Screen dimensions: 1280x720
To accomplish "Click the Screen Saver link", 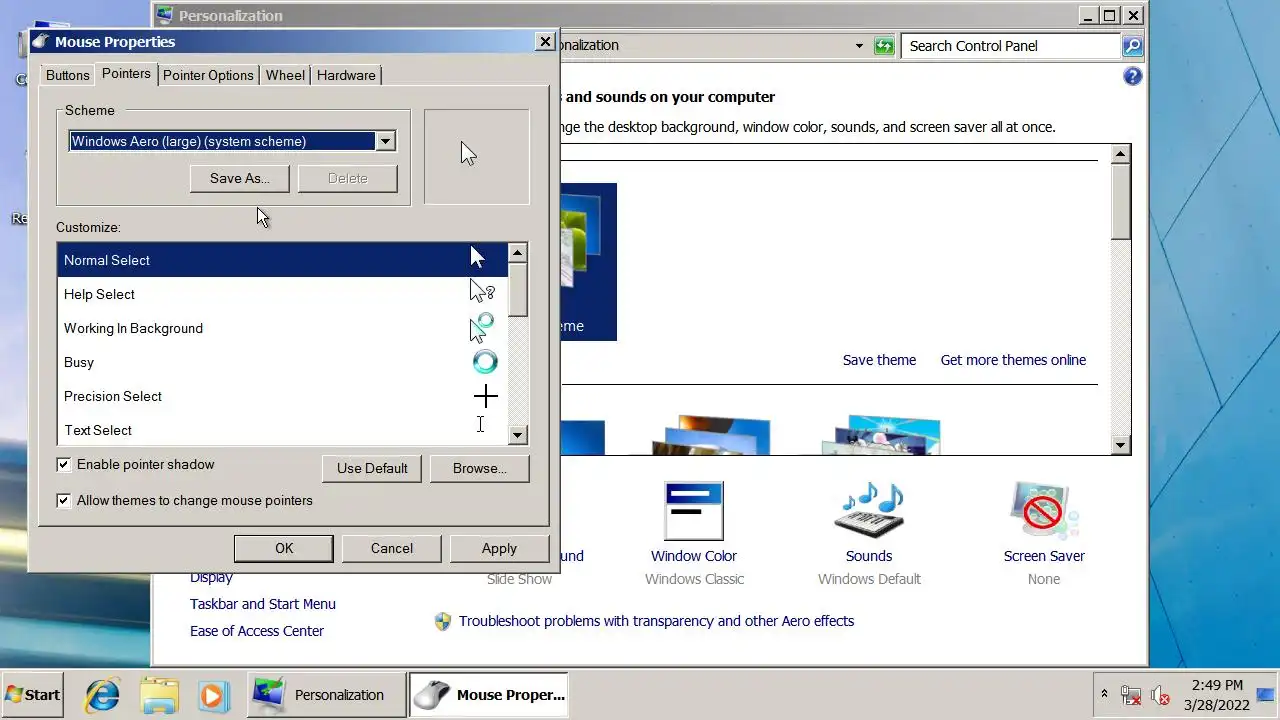I will tap(1044, 556).
